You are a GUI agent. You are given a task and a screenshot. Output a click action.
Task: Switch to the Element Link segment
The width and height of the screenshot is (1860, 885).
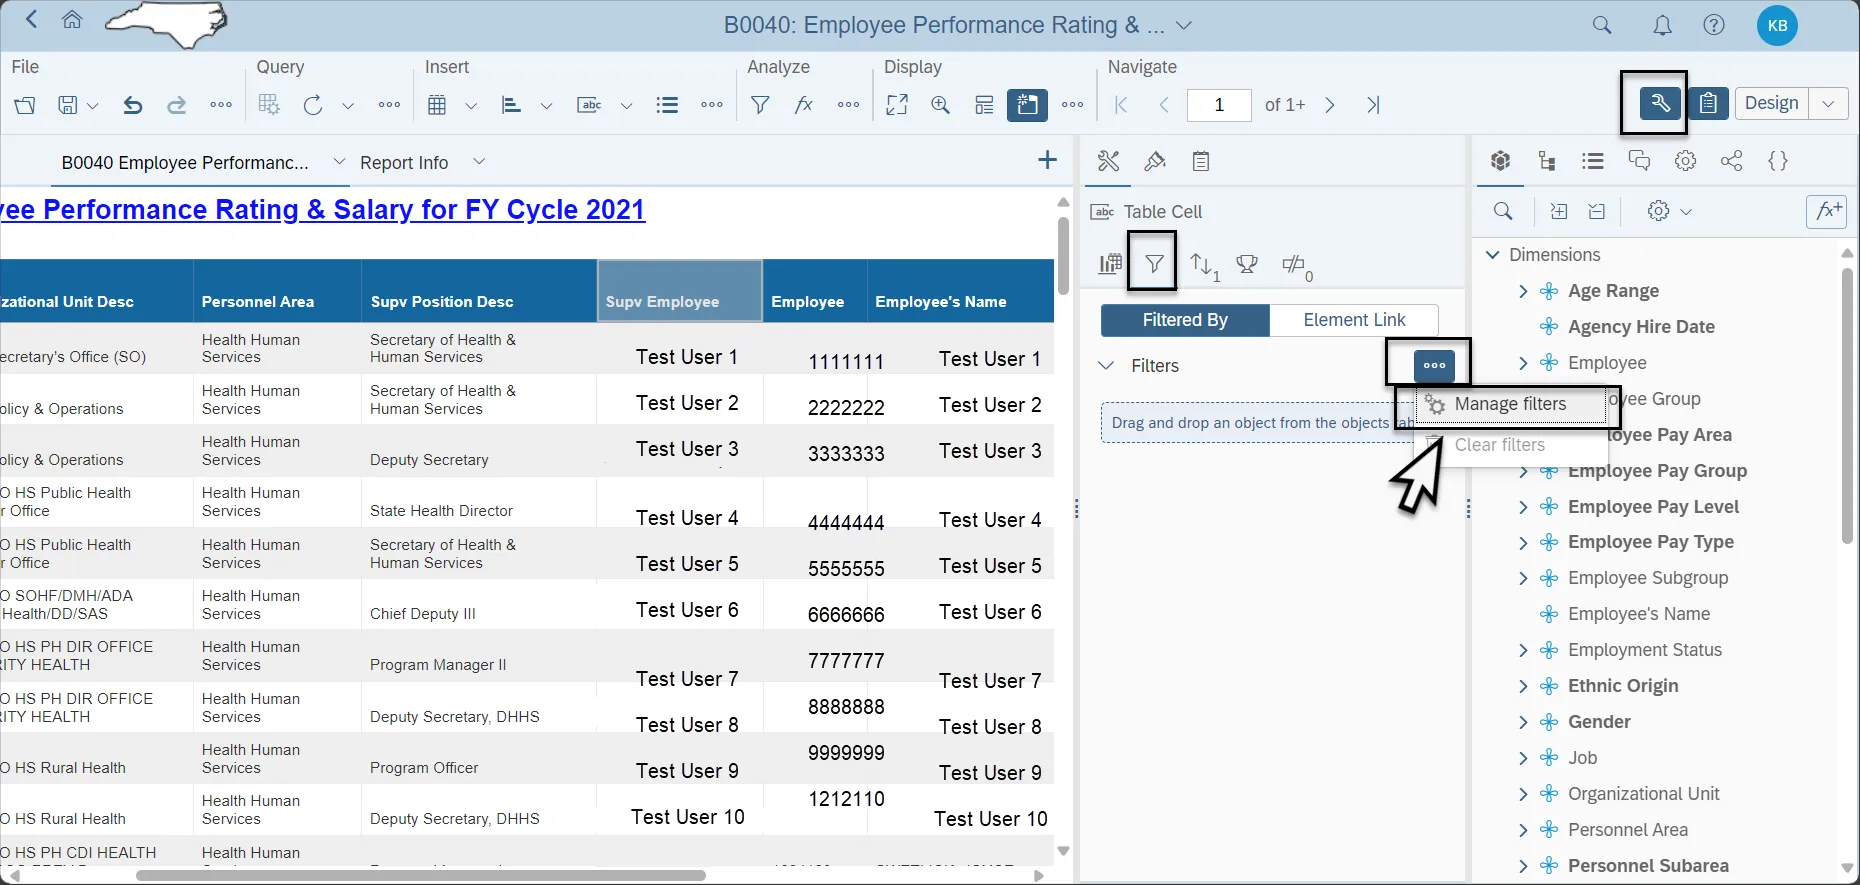(x=1354, y=320)
